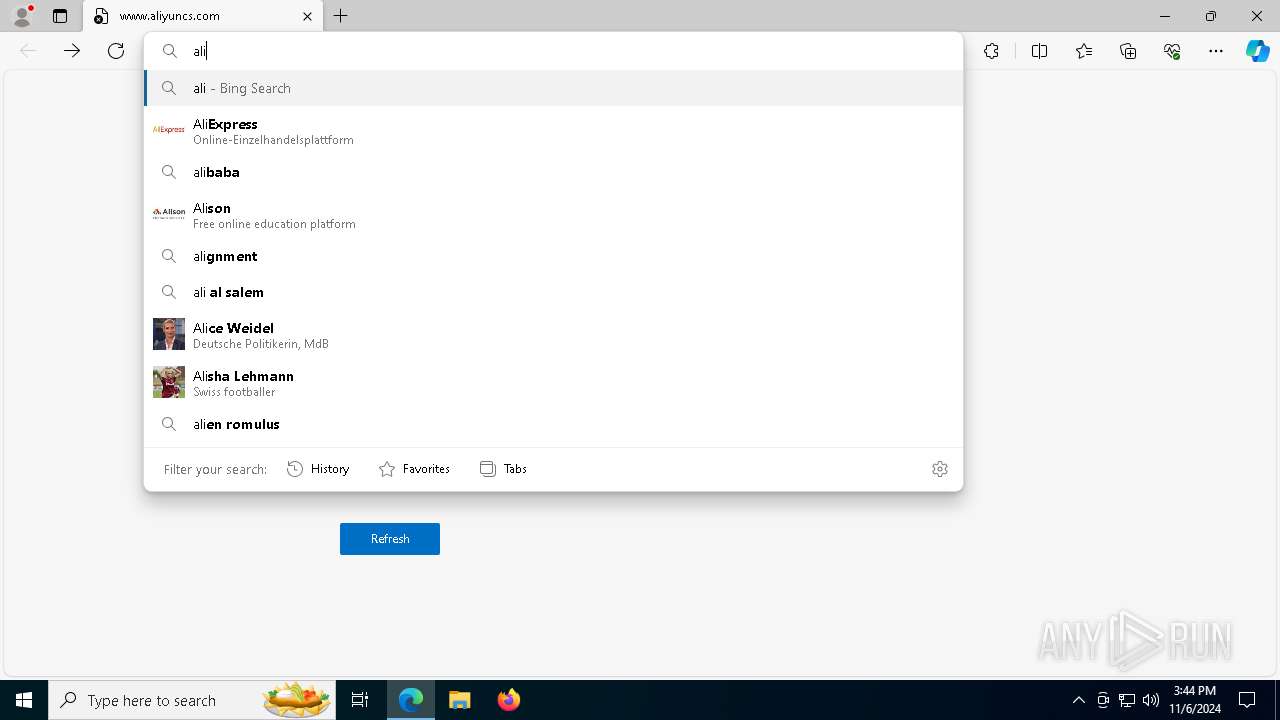
Task: Launch Firefox from the taskbar
Action: click(509, 700)
